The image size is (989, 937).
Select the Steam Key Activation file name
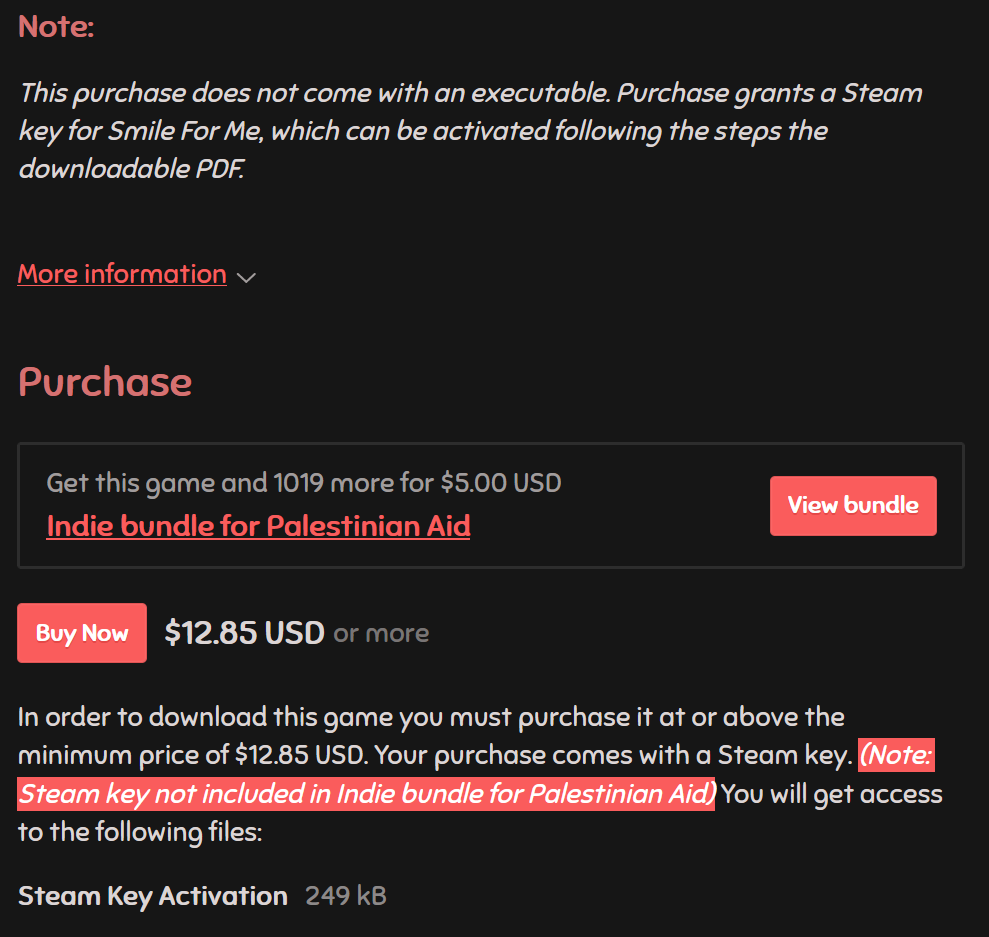coord(153,896)
